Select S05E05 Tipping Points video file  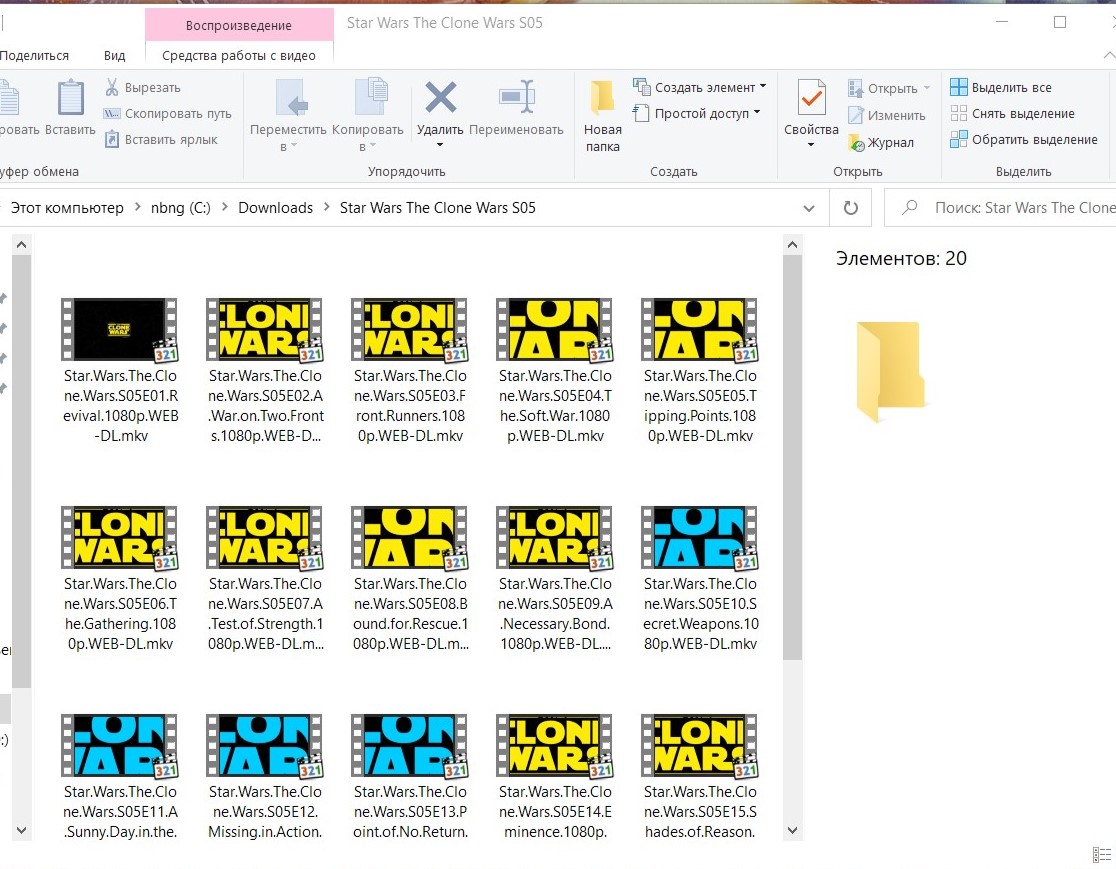700,372
